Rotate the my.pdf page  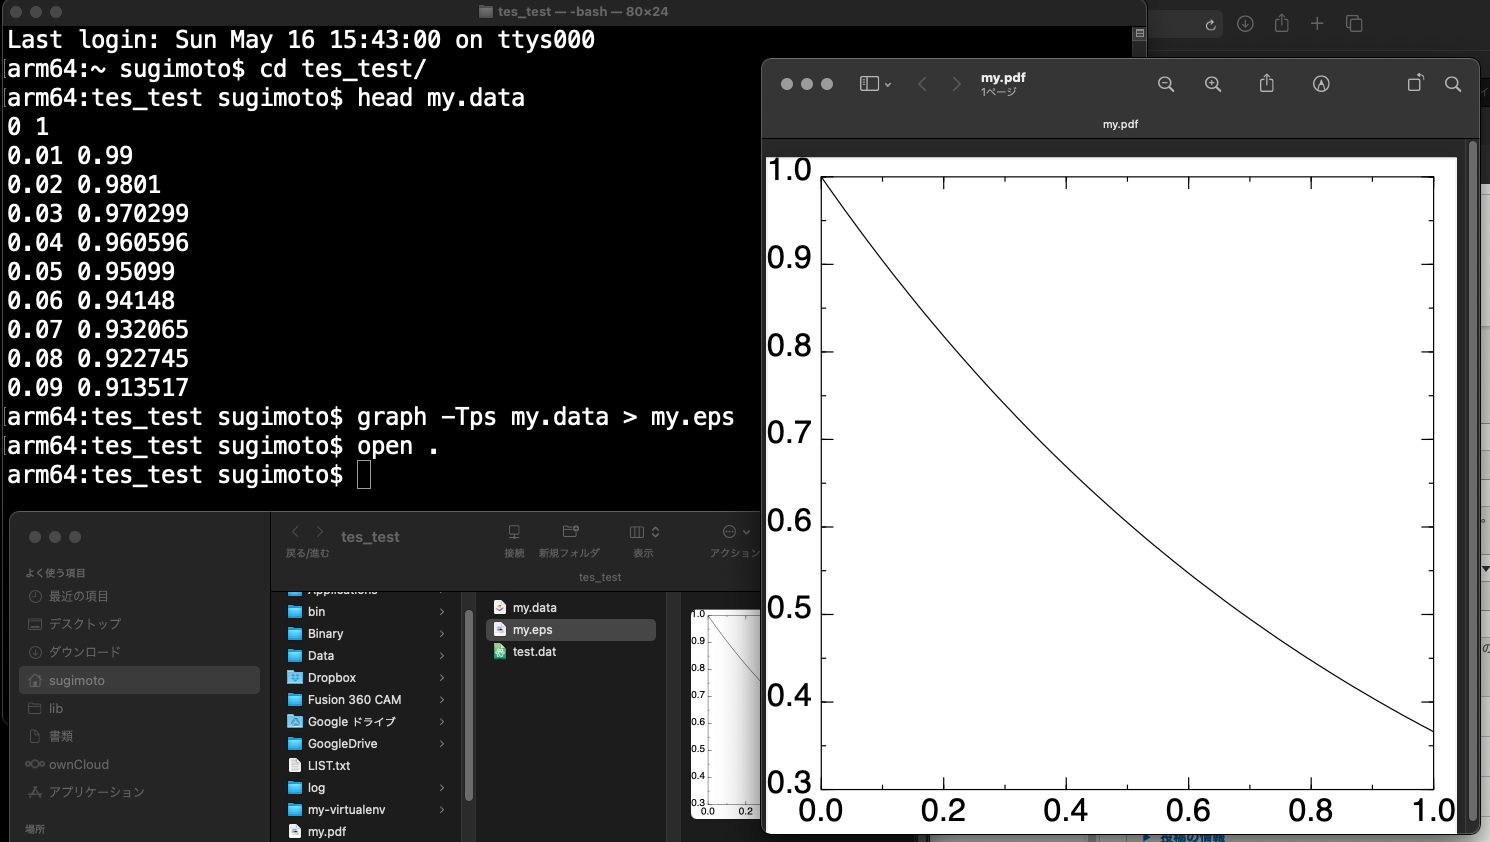point(1415,84)
